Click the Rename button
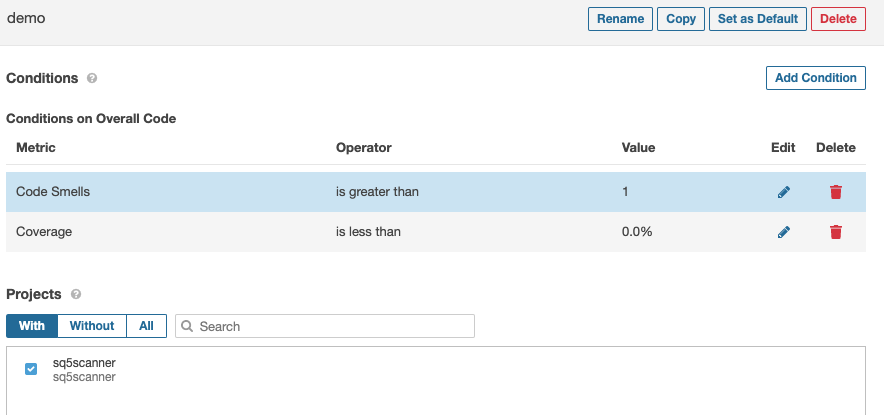The image size is (884, 415). [620, 19]
